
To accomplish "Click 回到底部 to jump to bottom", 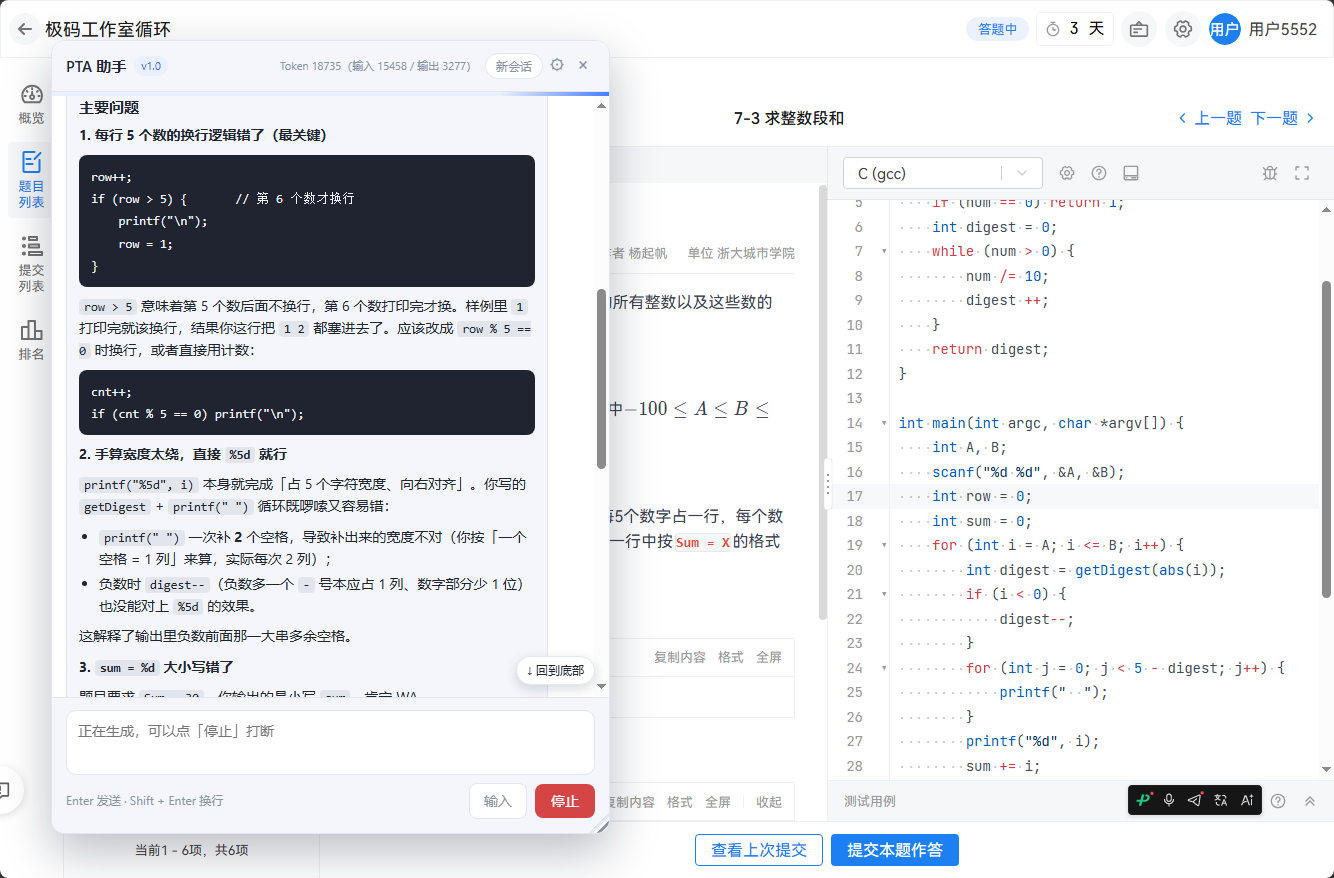I will [x=555, y=670].
